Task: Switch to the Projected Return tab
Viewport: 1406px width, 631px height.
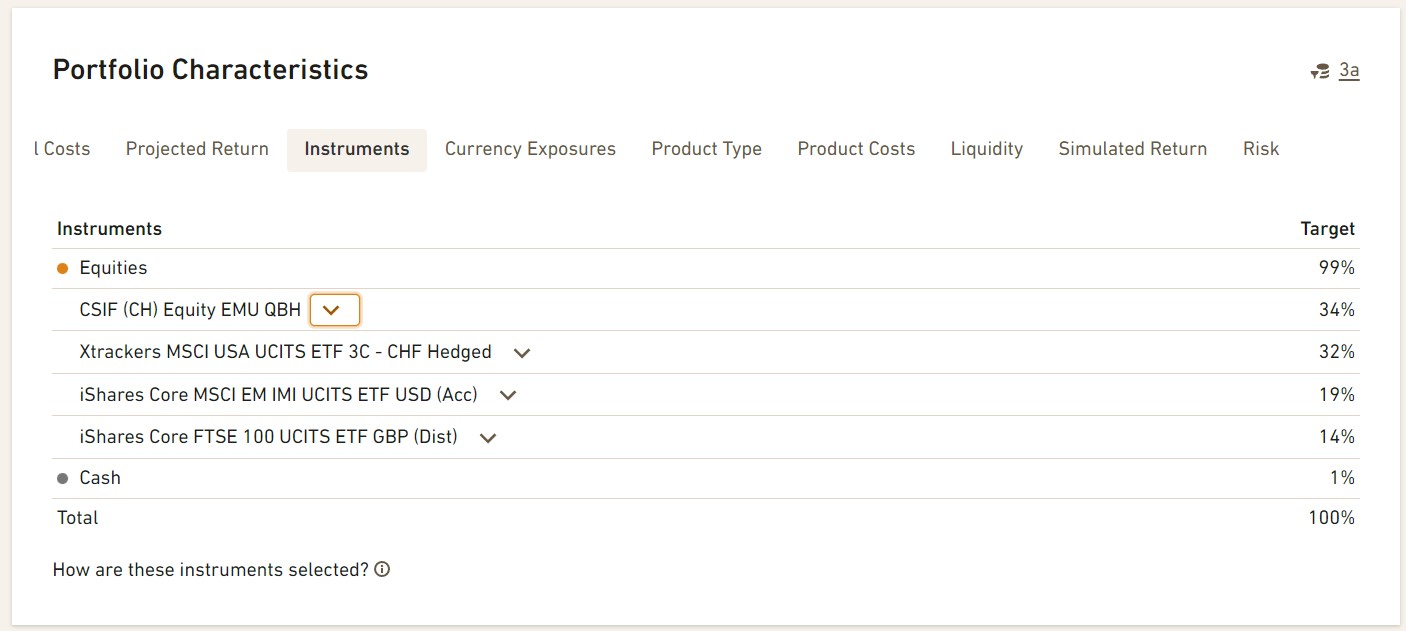Action: (197, 149)
